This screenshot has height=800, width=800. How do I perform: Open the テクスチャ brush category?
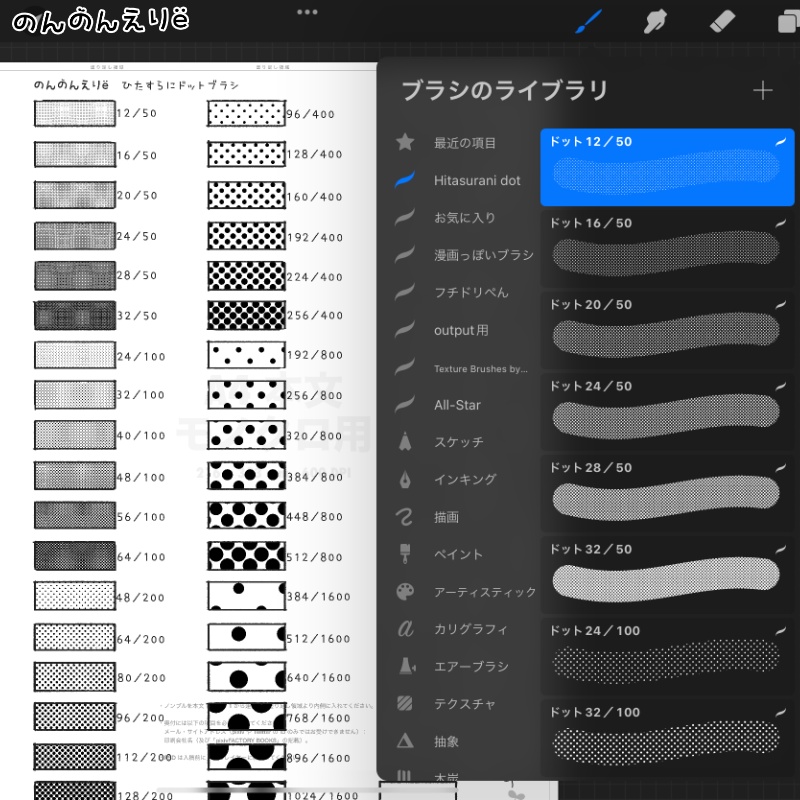(x=463, y=704)
